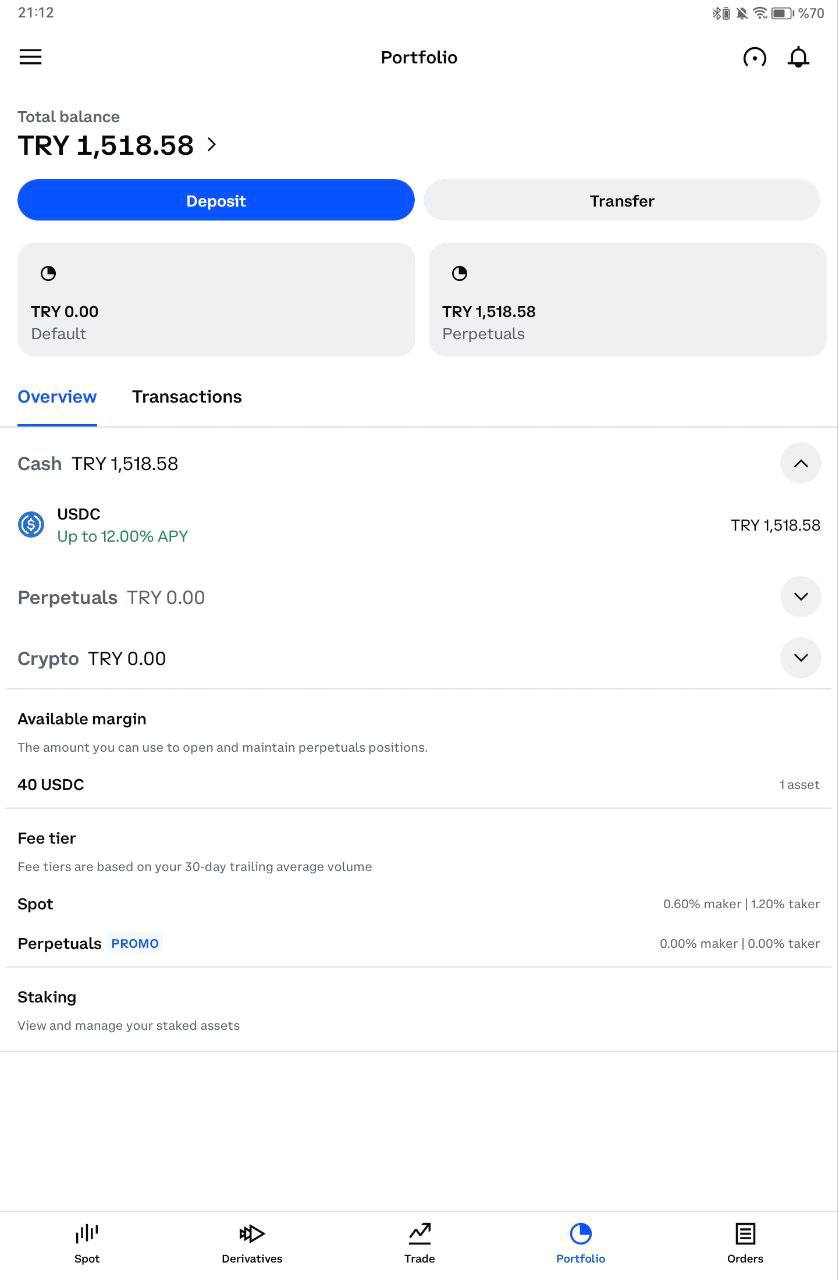The width and height of the screenshot is (838, 1280).
Task: Expand the Perpetuals TRY 0.00 section
Action: click(800, 597)
